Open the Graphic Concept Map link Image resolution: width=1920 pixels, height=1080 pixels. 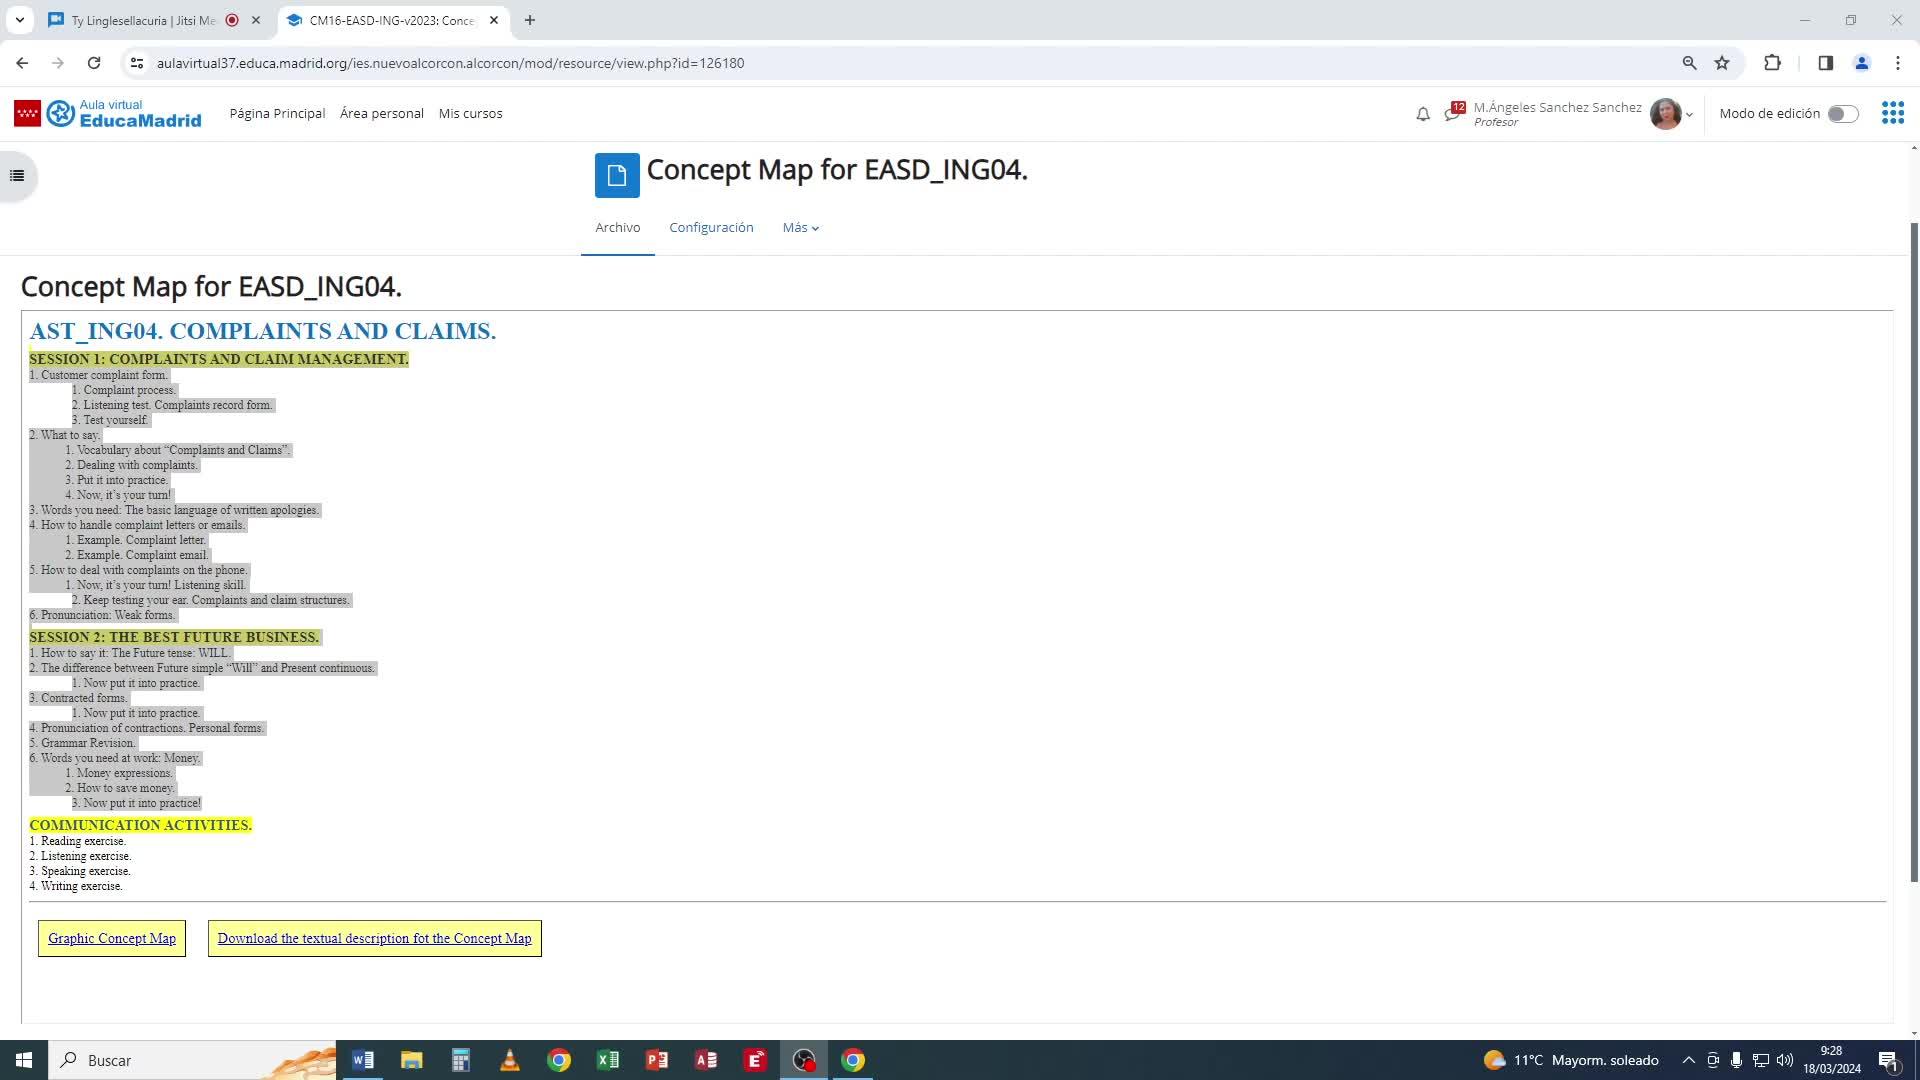[112, 938]
